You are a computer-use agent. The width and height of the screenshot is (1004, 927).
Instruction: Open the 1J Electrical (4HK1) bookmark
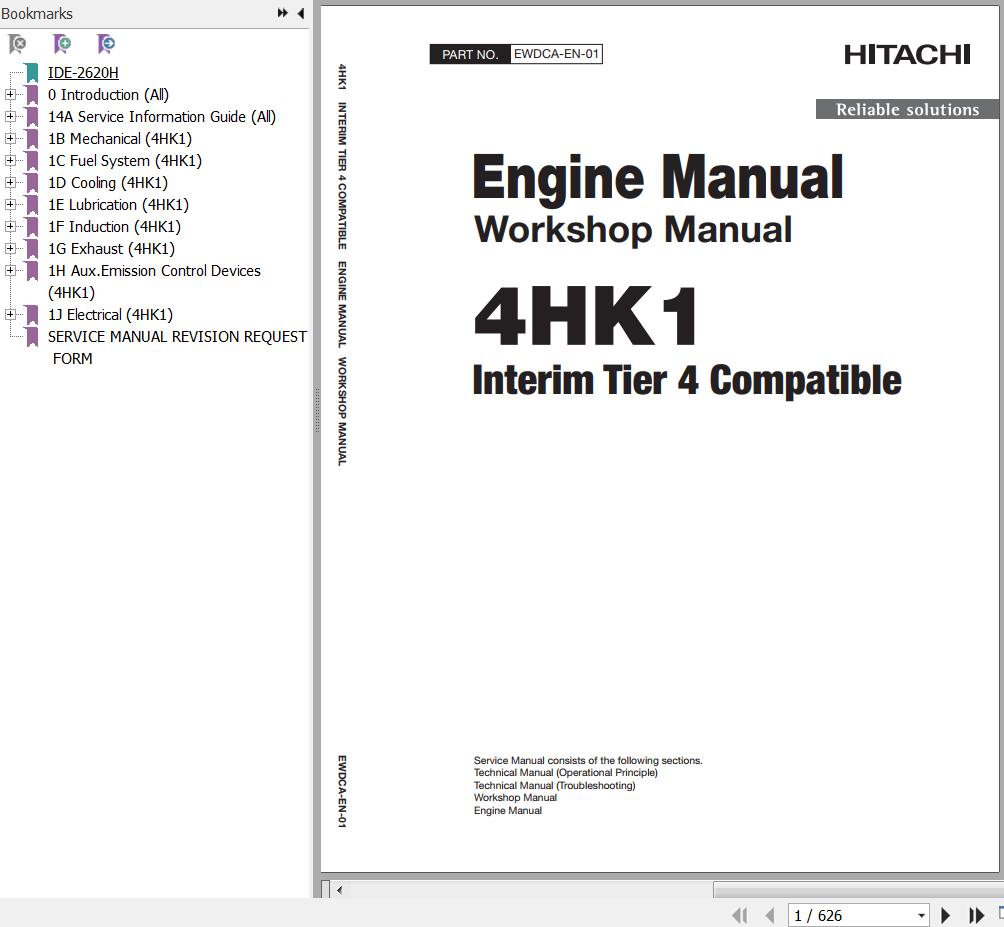110,314
